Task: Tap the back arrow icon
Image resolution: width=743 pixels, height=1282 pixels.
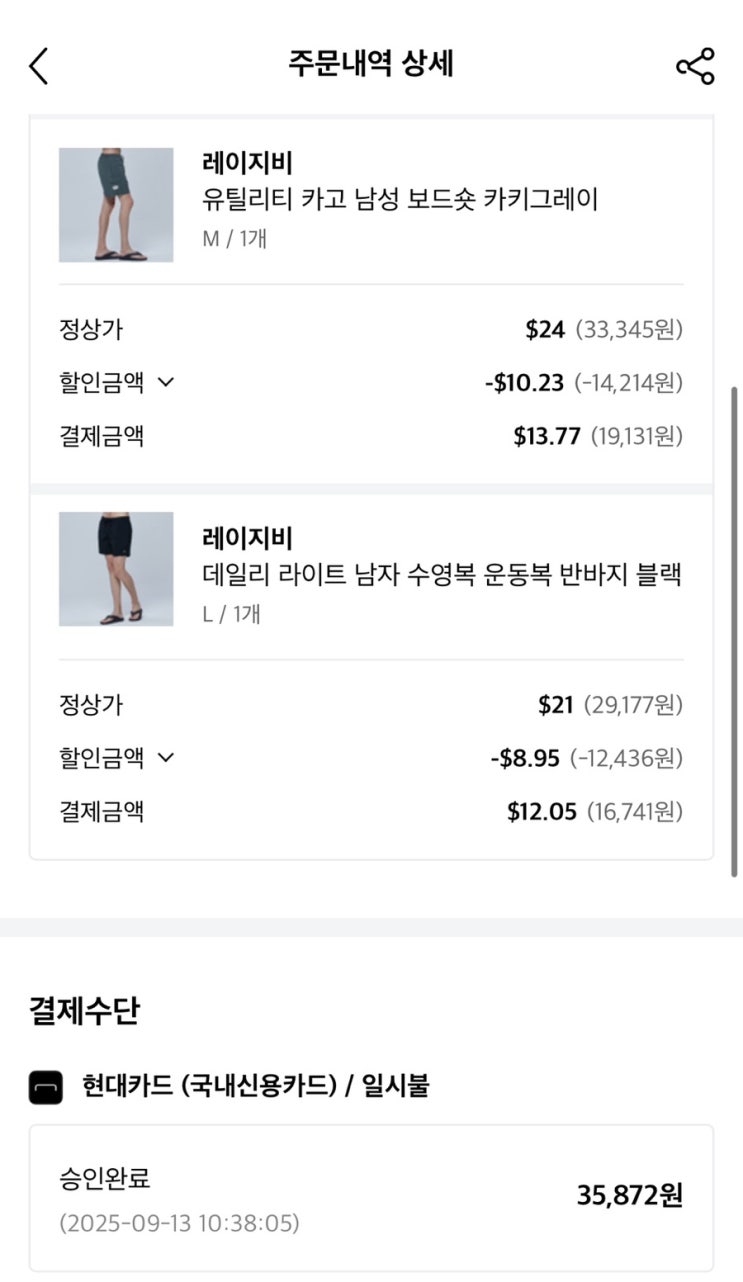Action: point(39,66)
